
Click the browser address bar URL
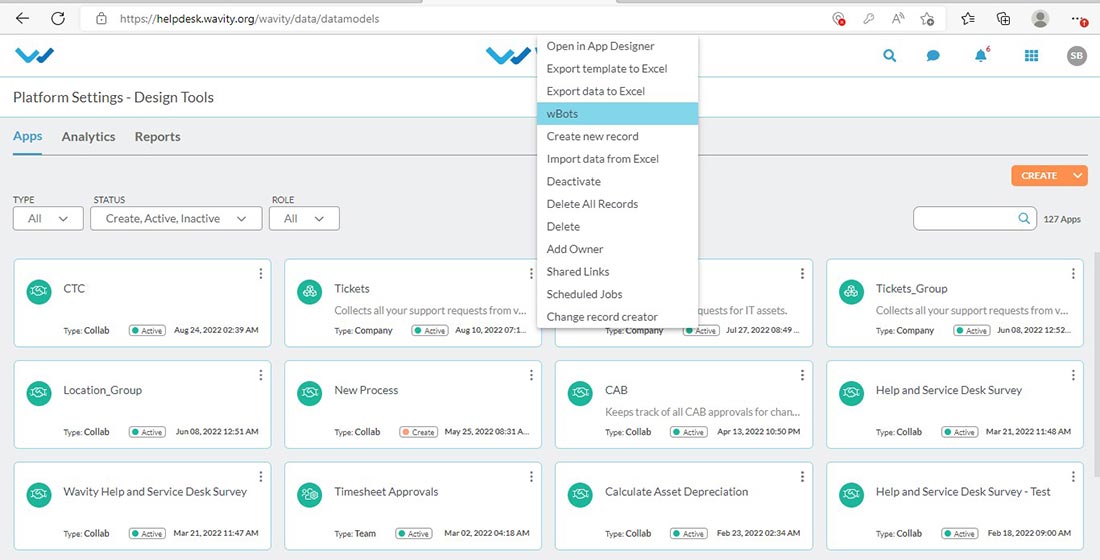click(x=249, y=19)
